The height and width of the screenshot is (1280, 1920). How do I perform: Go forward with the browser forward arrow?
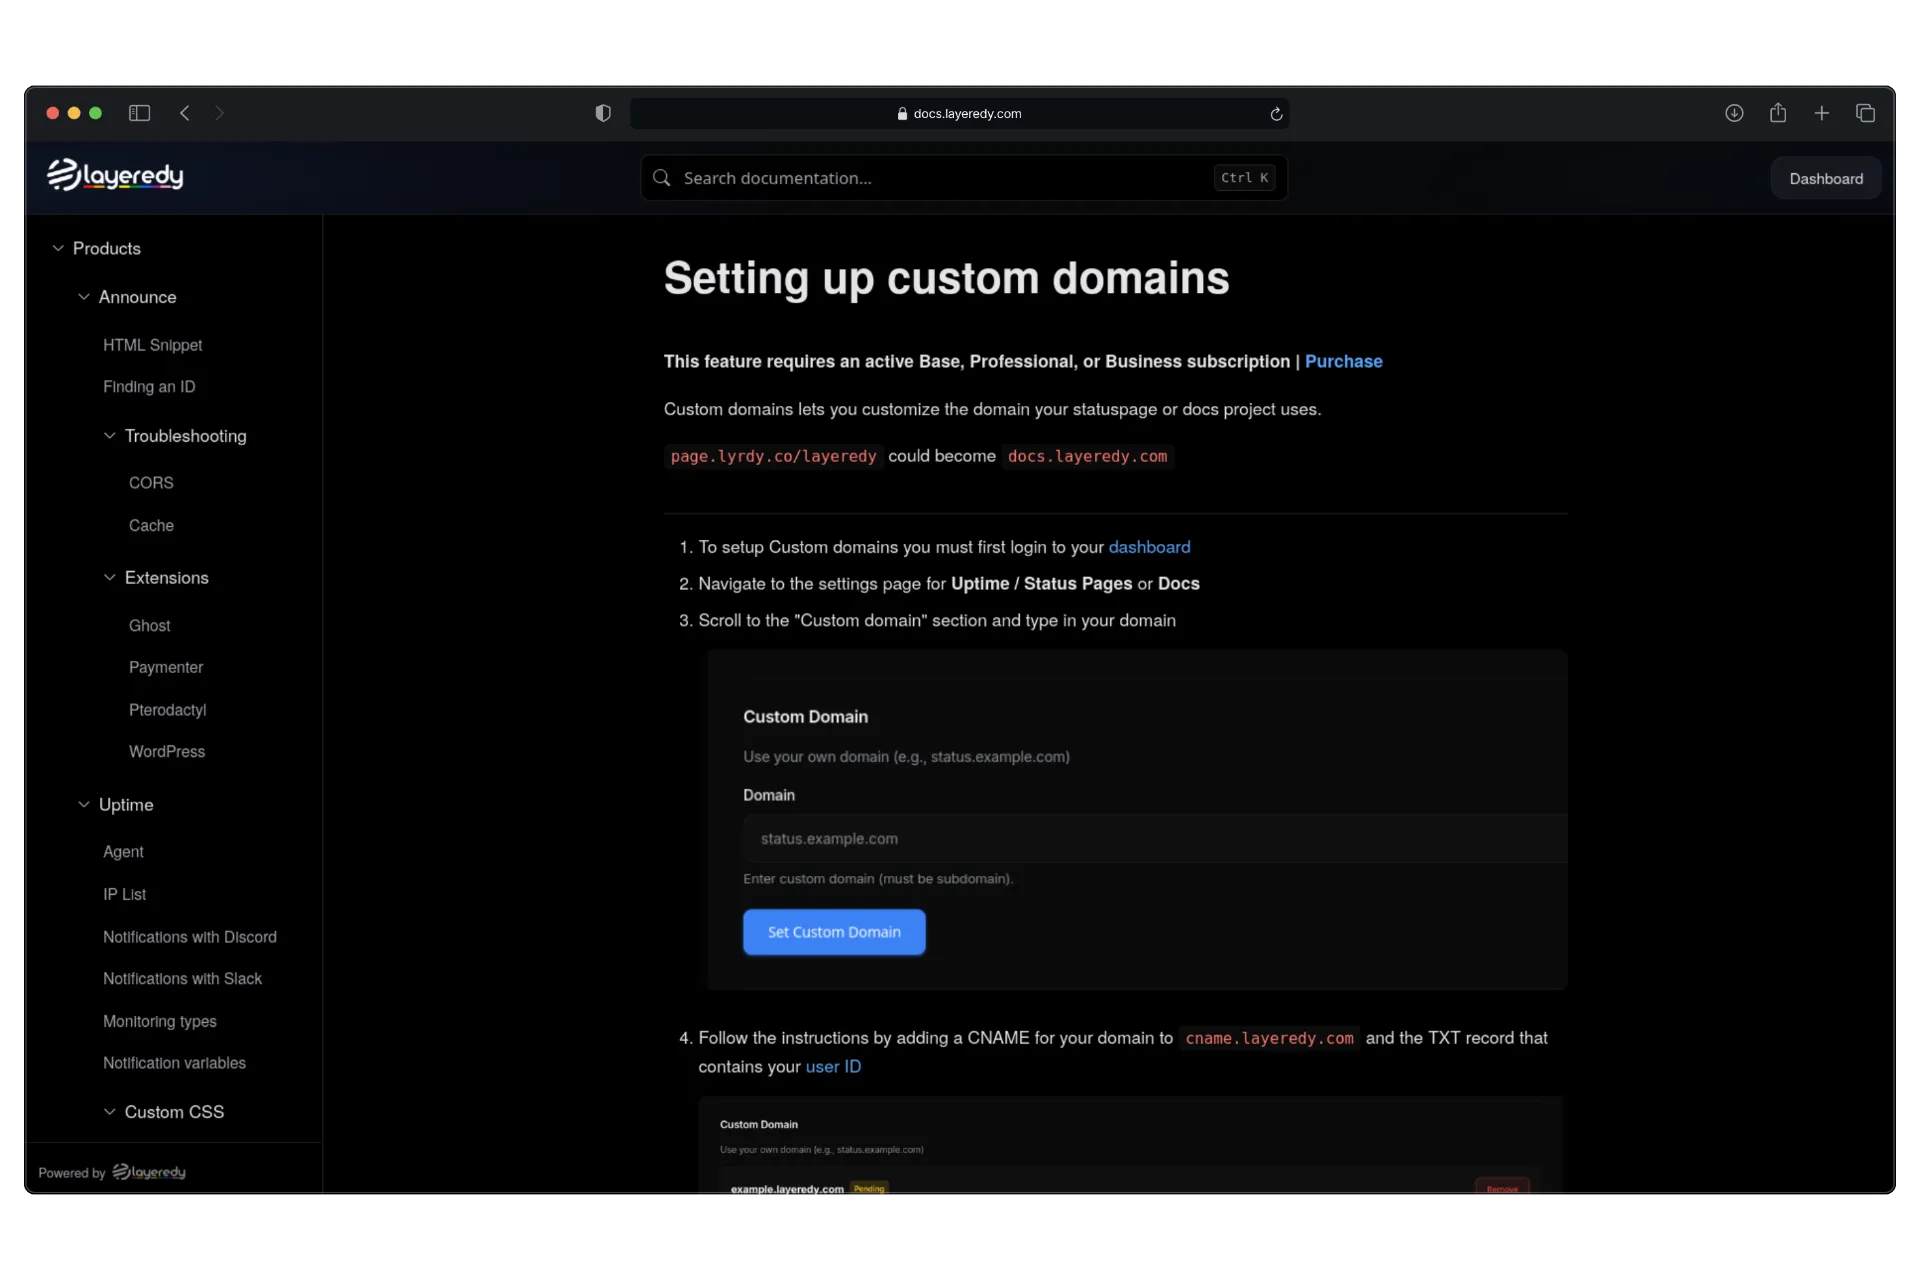tap(220, 113)
